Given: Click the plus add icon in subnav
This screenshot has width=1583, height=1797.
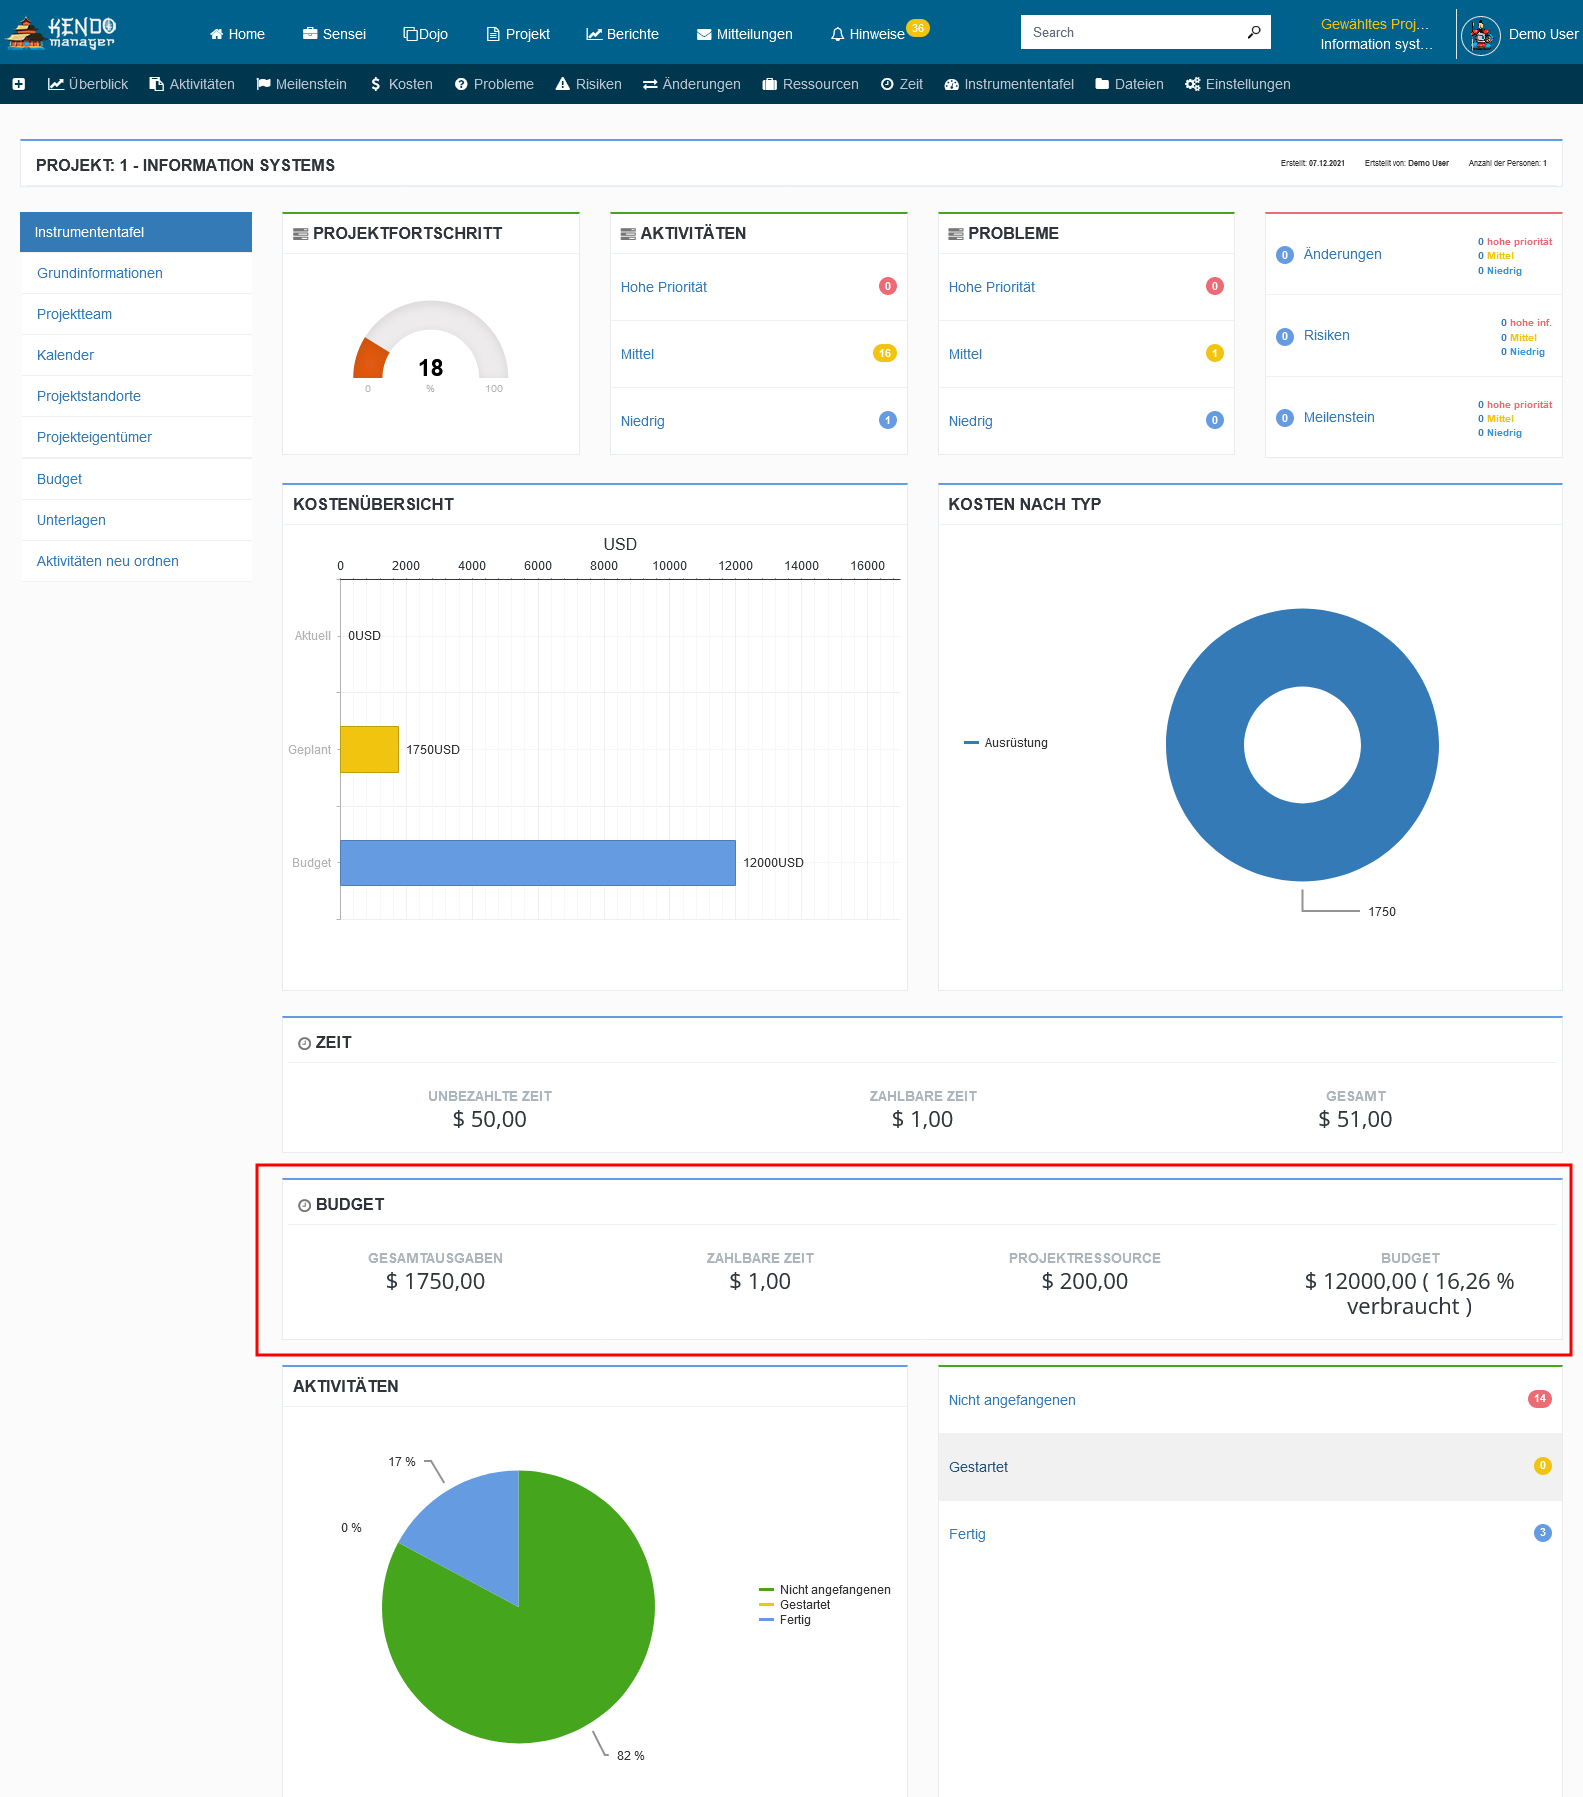Looking at the screenshot, I should 18,84.
